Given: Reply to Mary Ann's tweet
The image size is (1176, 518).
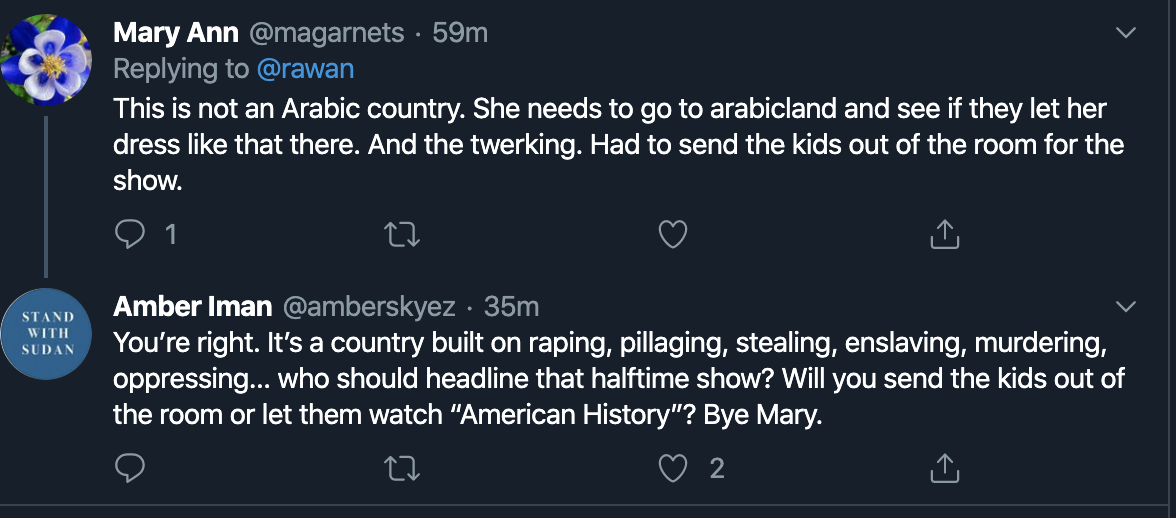Looking at the screenshot, I should pos(131,234).
